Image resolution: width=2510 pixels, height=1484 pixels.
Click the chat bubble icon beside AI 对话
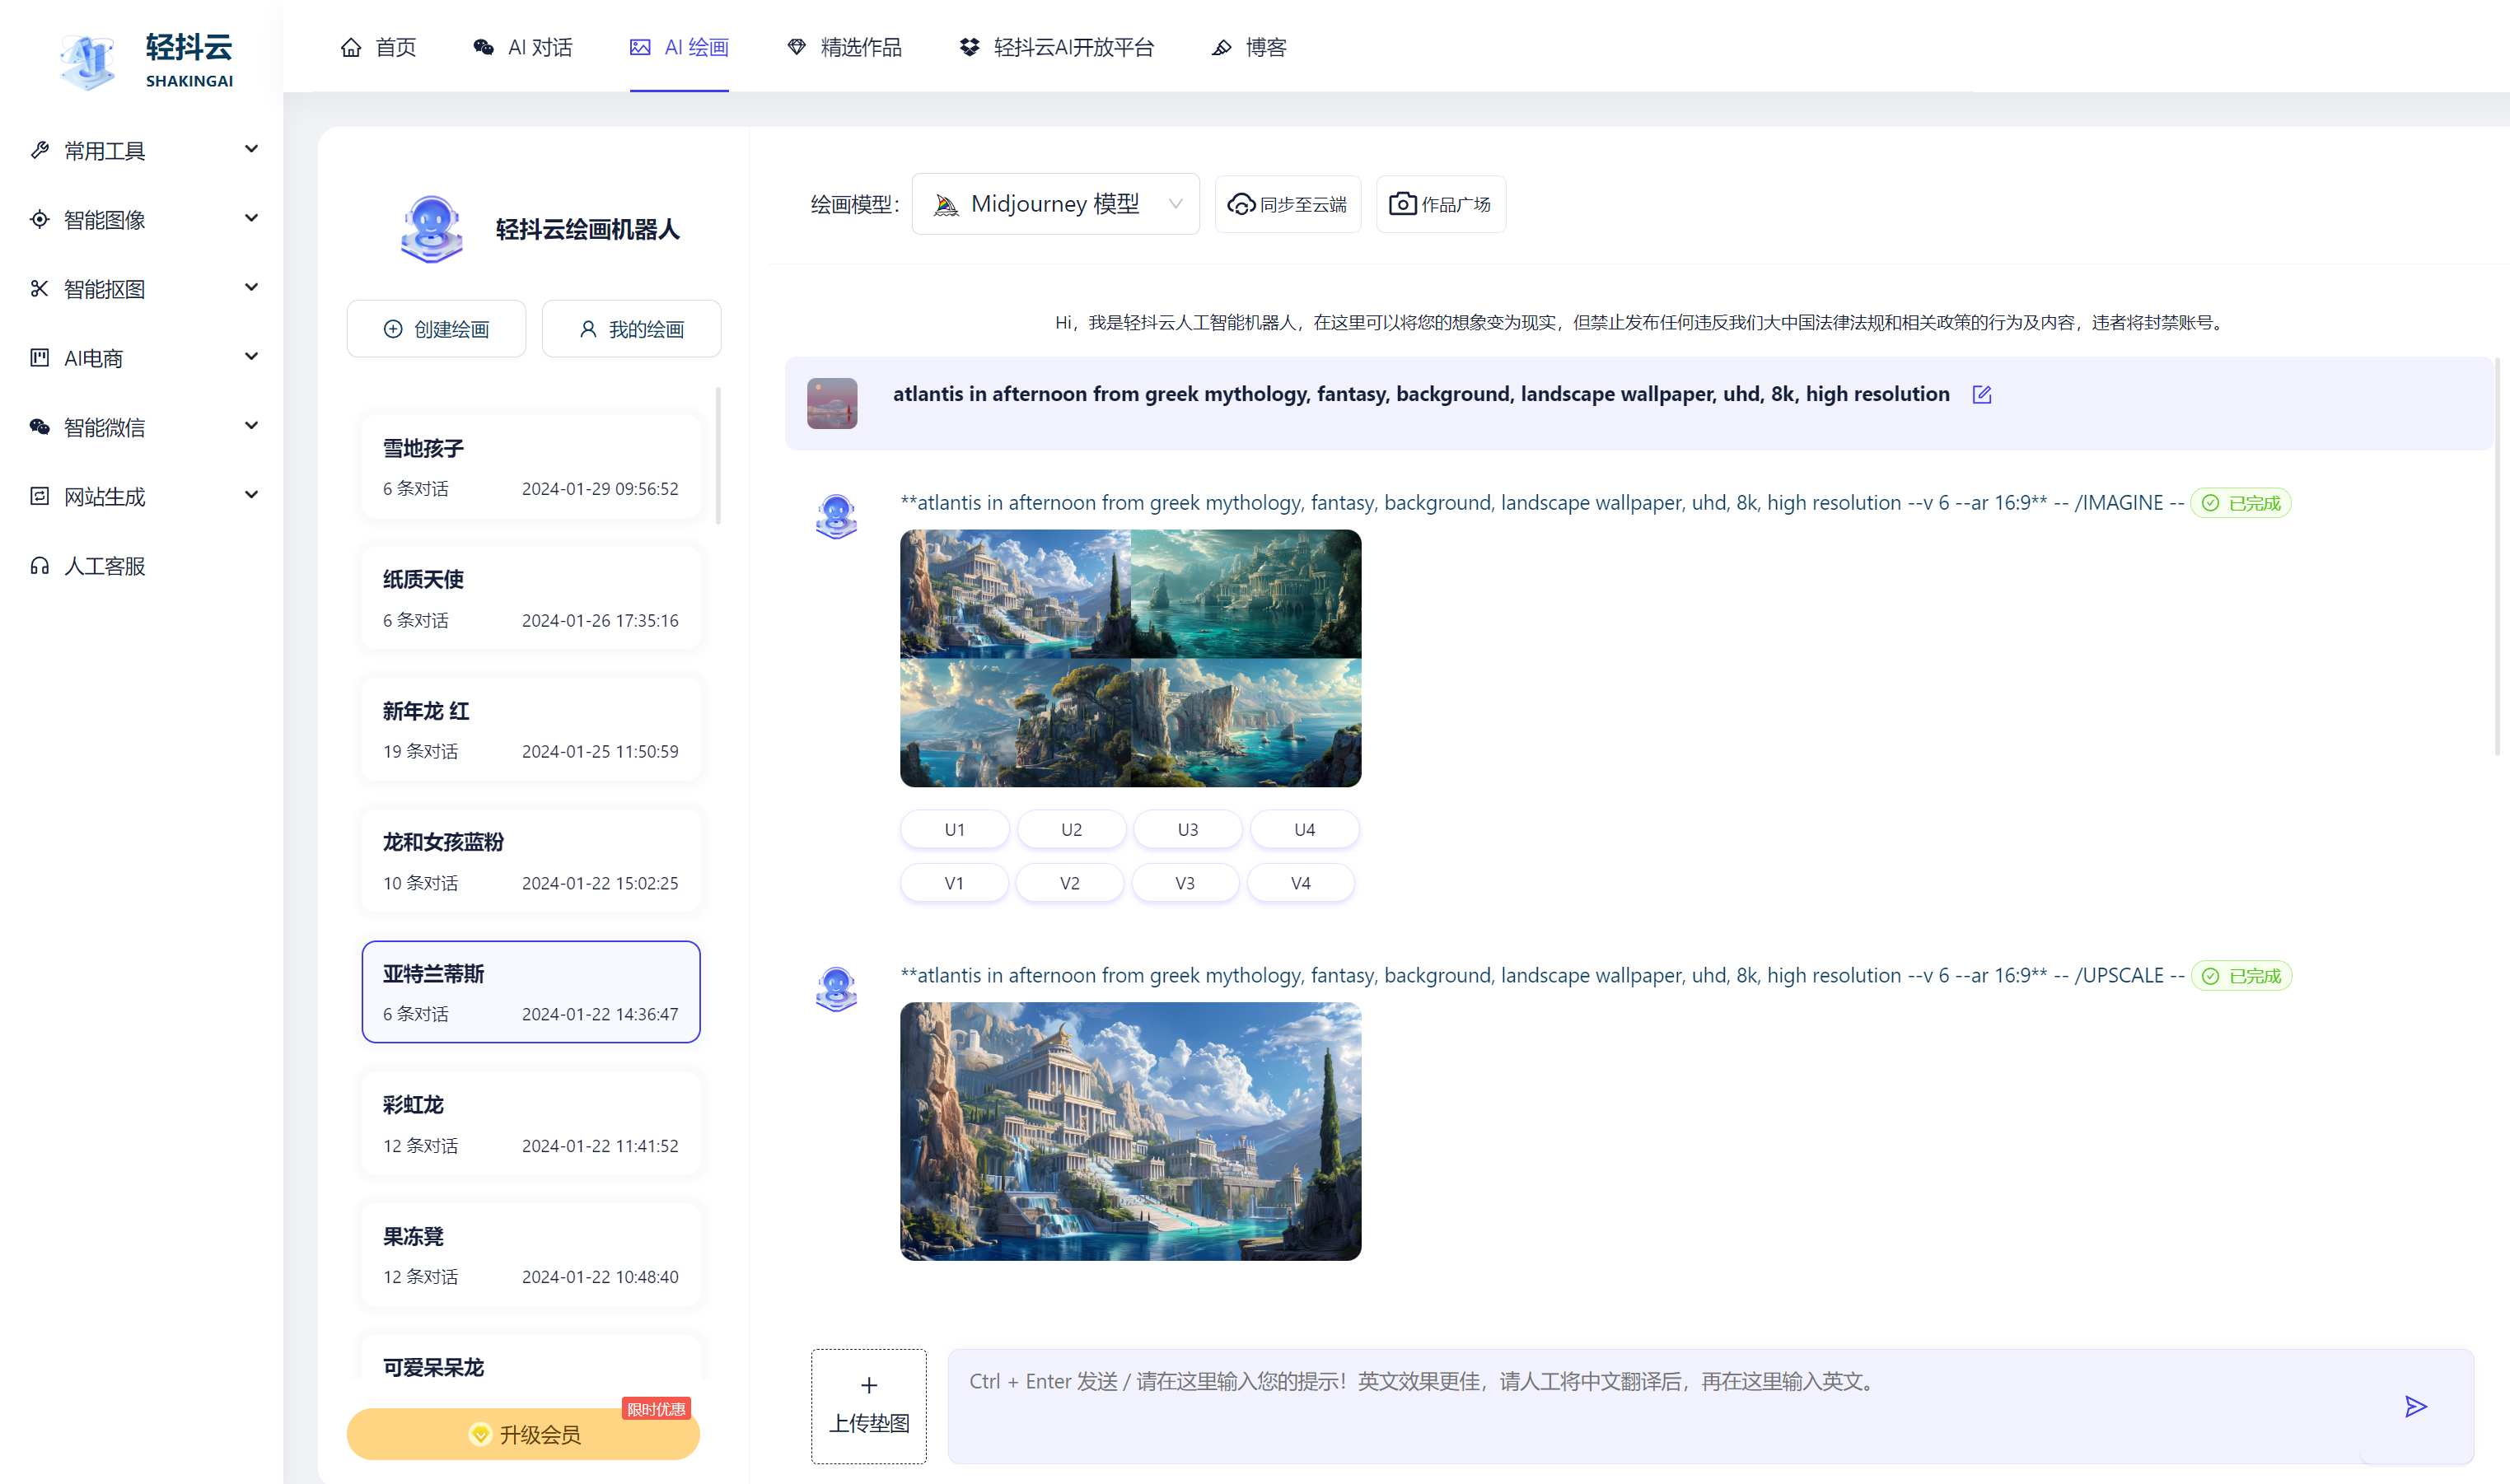pos(484,47)
